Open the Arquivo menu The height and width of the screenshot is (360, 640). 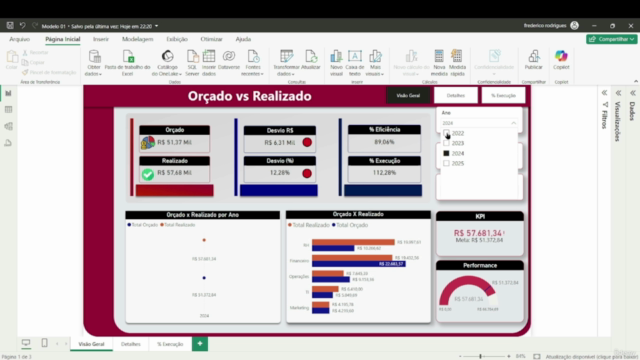(20, 39)
